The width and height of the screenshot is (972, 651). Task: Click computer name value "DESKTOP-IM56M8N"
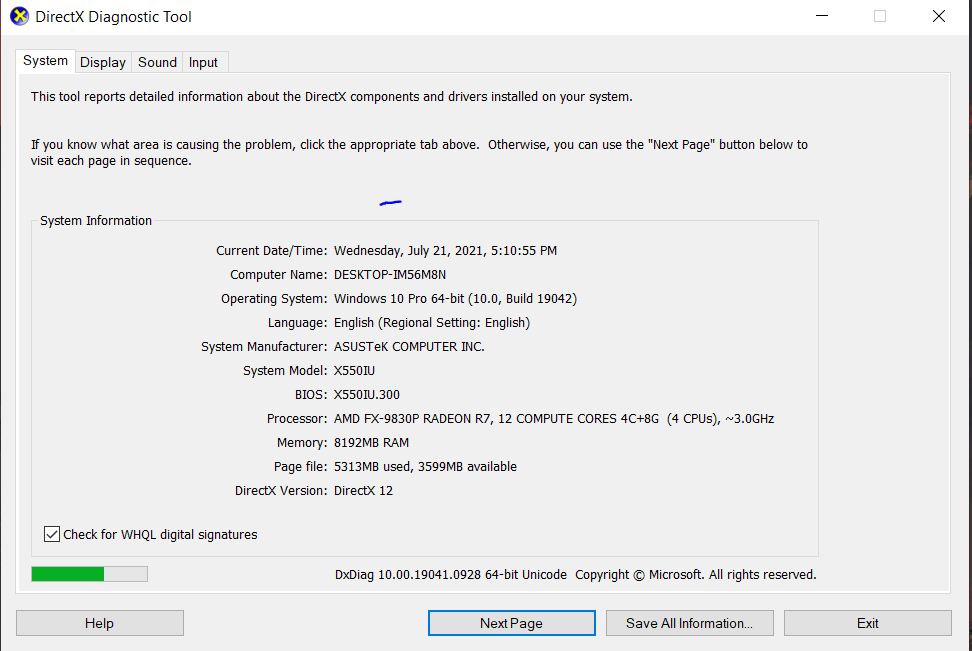point(390,275)
